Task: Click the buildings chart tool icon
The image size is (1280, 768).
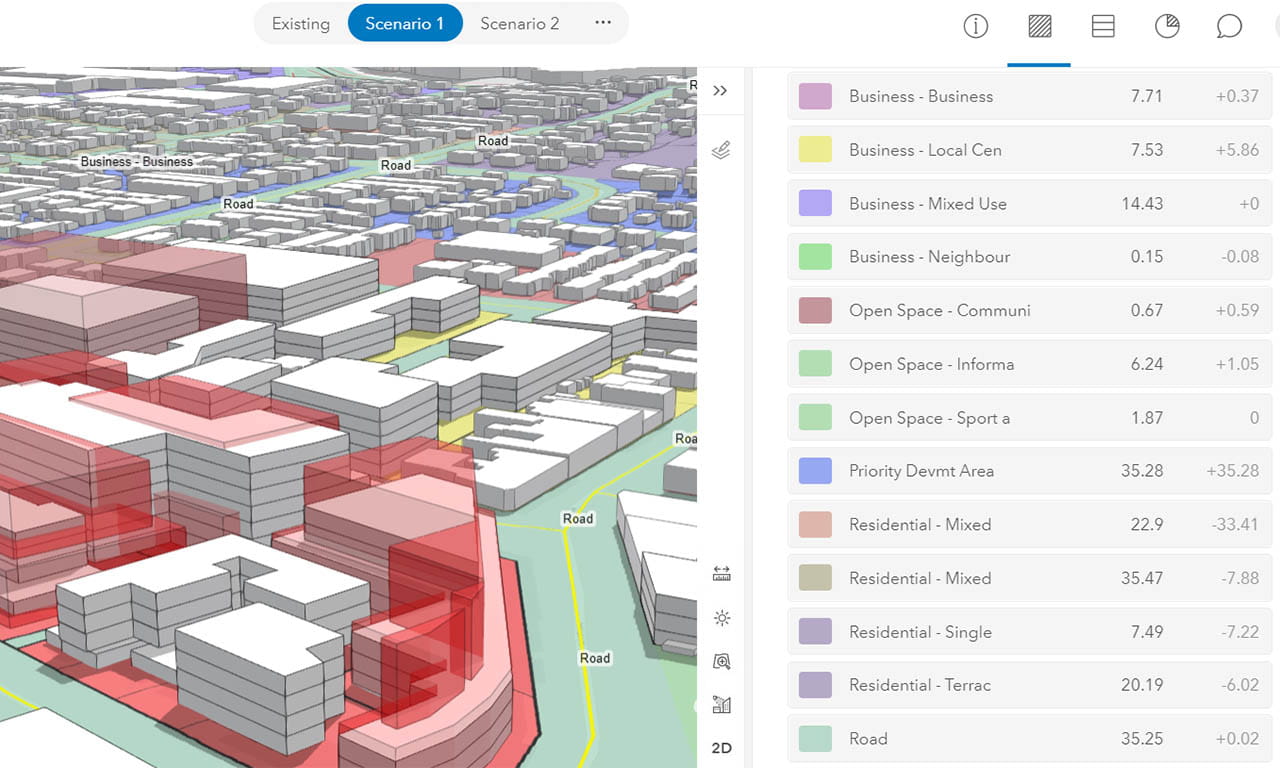Action: (x=722, y=705)
